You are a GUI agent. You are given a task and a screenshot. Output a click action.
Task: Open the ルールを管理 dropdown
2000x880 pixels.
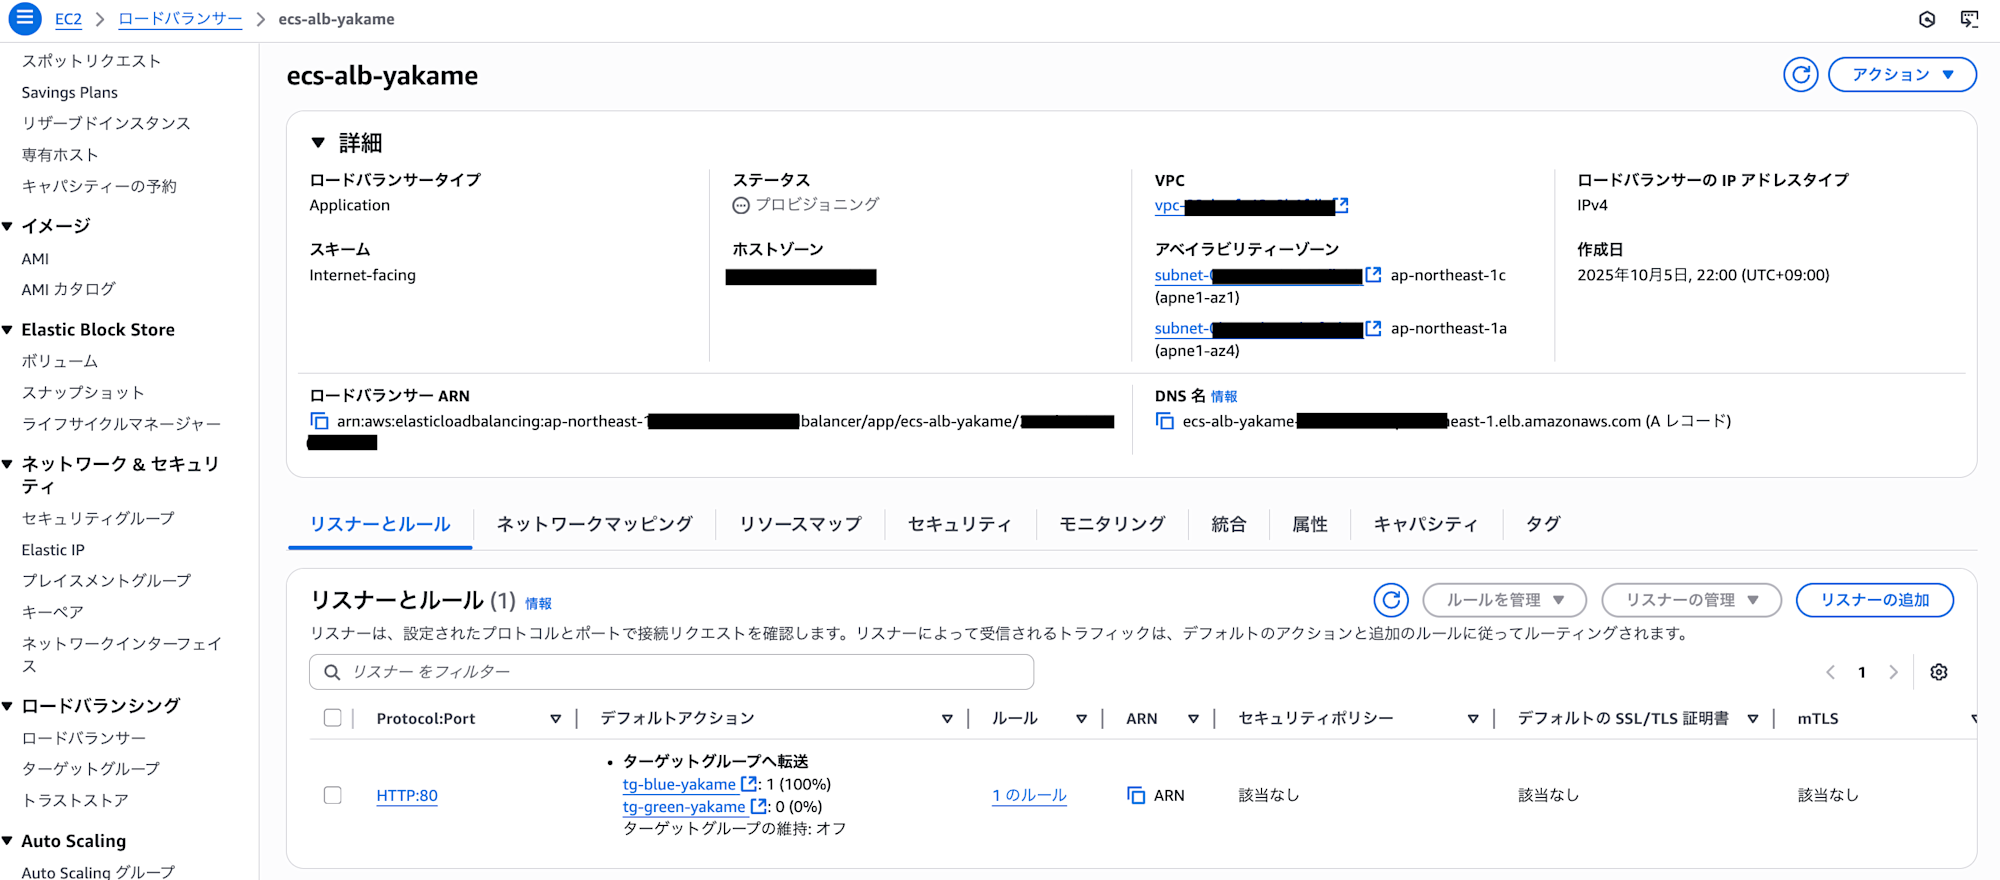pyautogui.click(x=1505, y=600)
